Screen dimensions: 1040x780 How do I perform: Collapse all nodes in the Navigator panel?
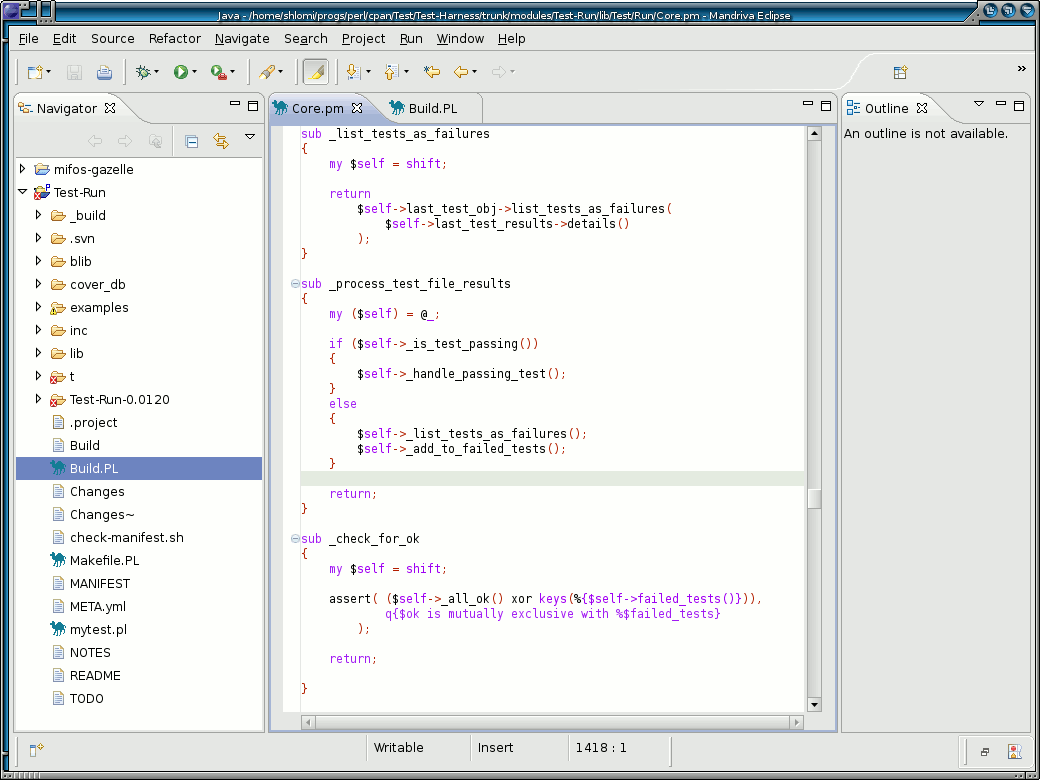(x=191, y=140)
